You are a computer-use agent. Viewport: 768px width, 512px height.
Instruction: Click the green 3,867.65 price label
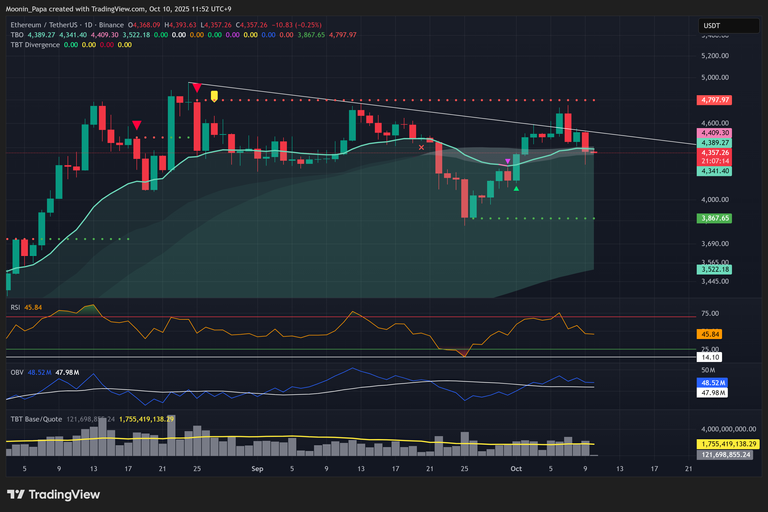(x=715, y=218)
